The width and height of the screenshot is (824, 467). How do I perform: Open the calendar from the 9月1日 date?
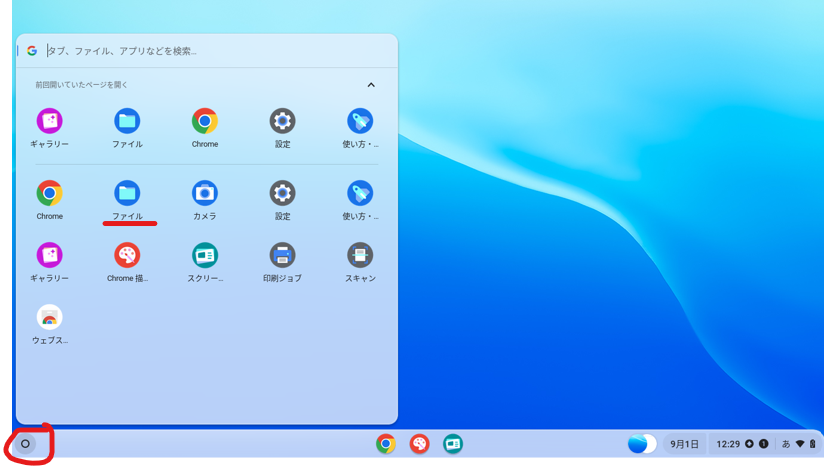tap(684, 444)
